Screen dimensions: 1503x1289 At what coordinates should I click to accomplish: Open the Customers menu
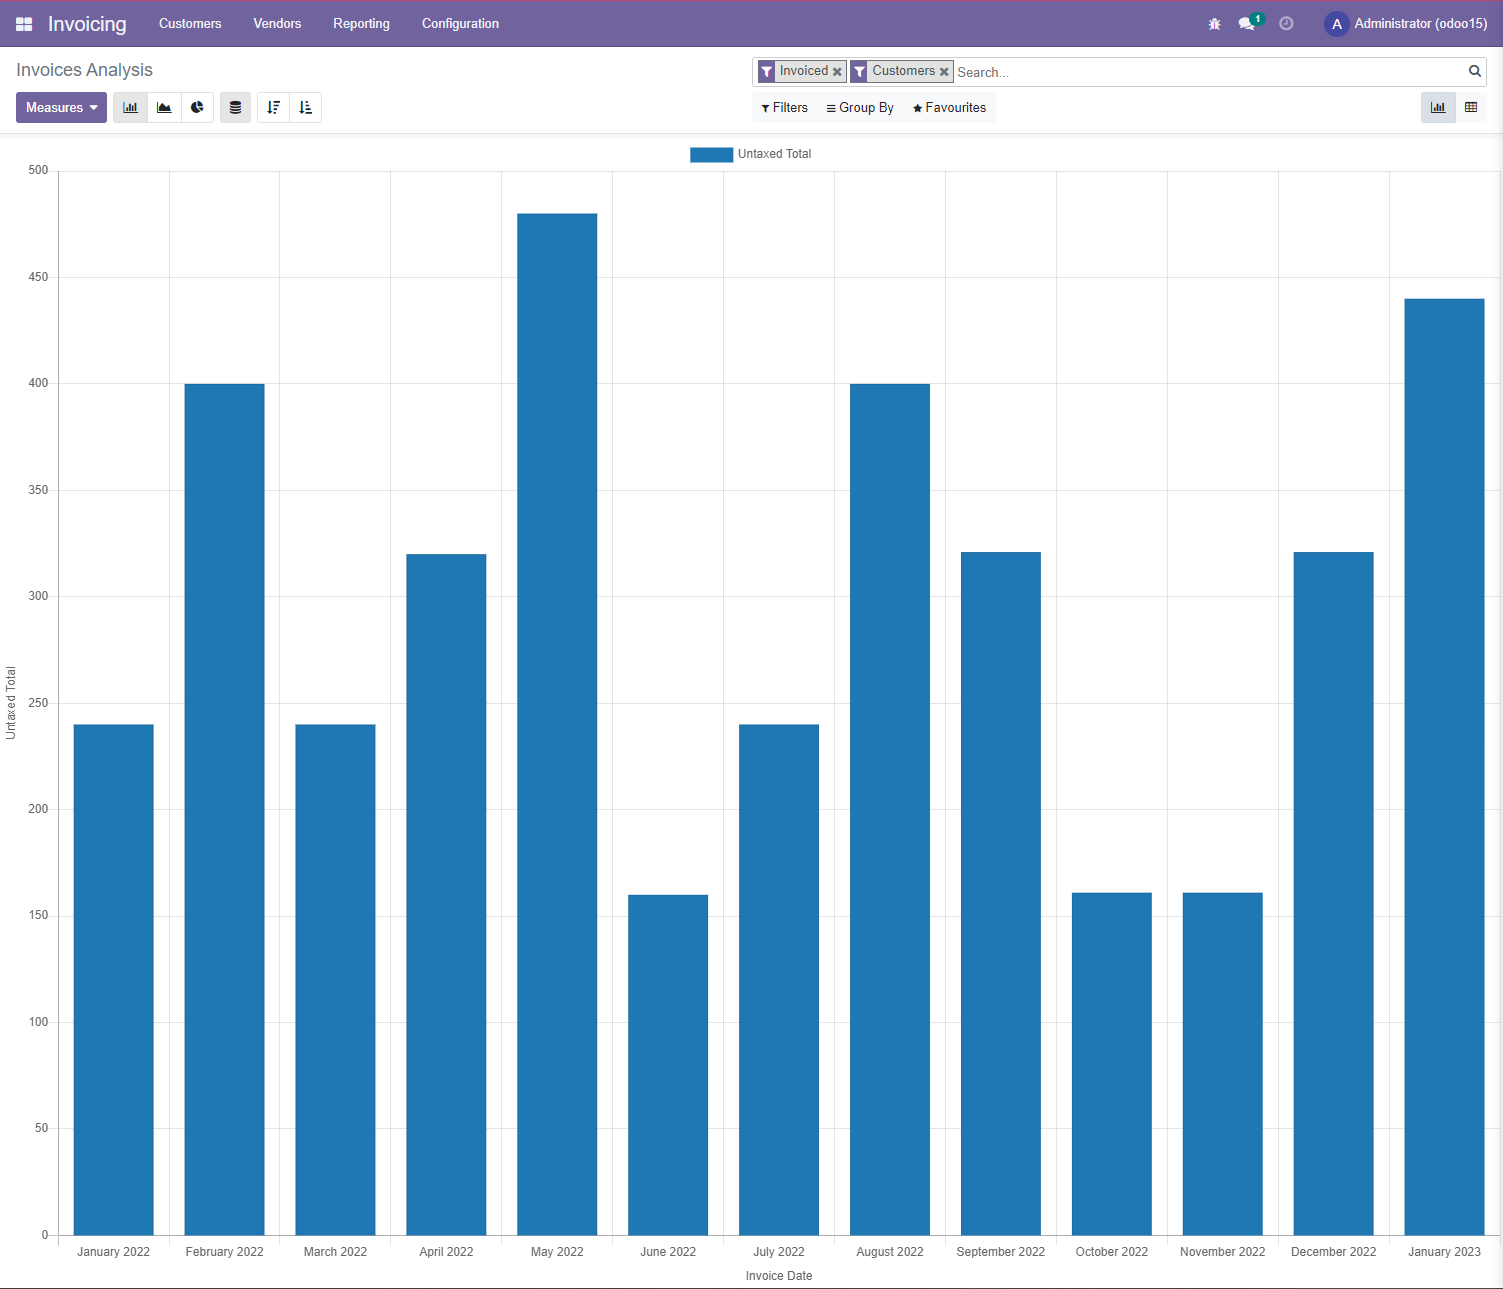[190, 24]
